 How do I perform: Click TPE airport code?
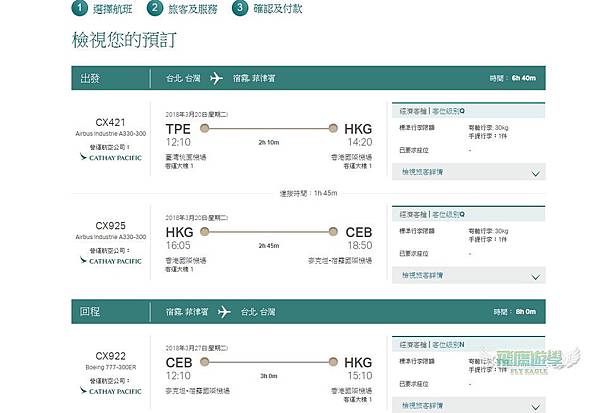point(178,129)
